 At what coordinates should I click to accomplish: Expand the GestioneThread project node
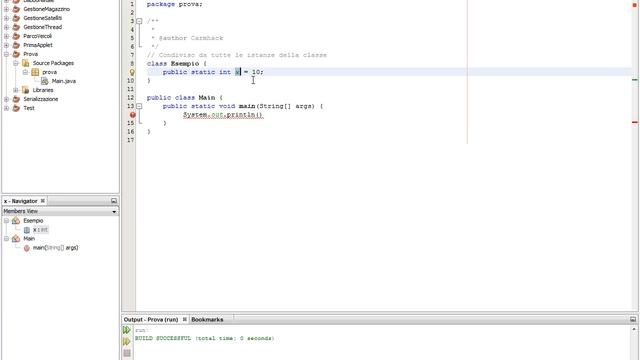pos(7,27)
